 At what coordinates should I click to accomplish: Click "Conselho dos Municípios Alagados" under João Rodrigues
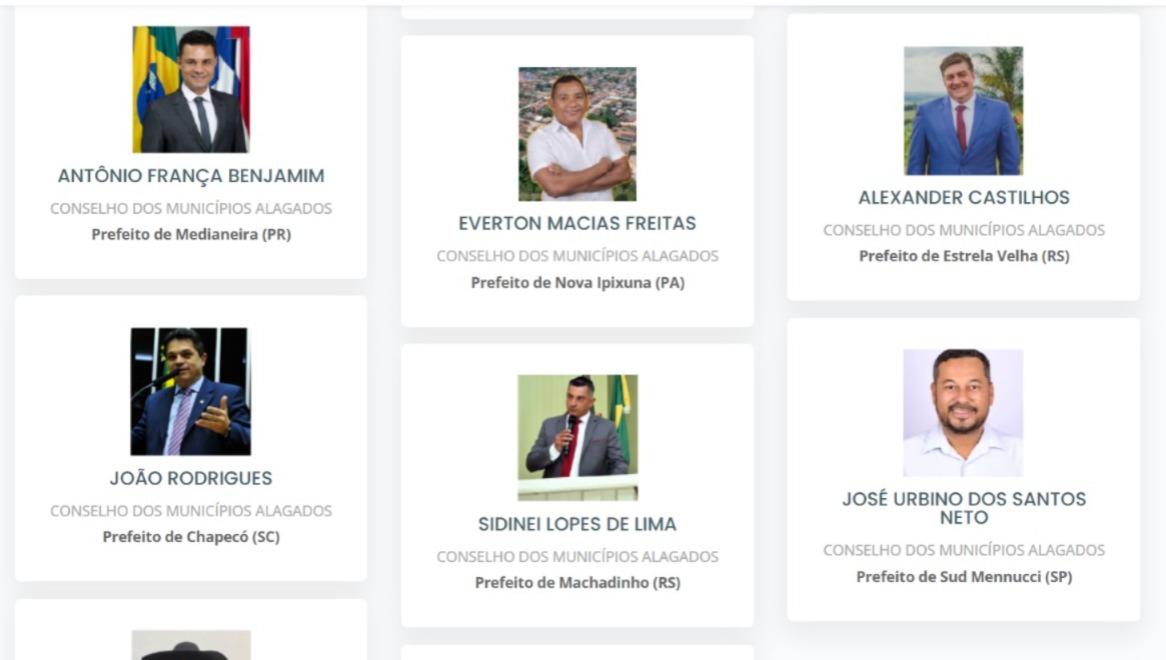point(191,511)
